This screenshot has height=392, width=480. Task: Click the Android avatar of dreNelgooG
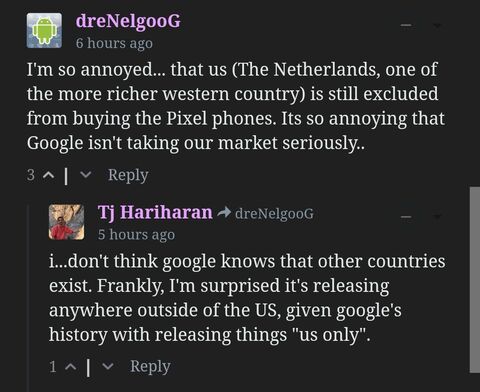(x=44, y=30)
